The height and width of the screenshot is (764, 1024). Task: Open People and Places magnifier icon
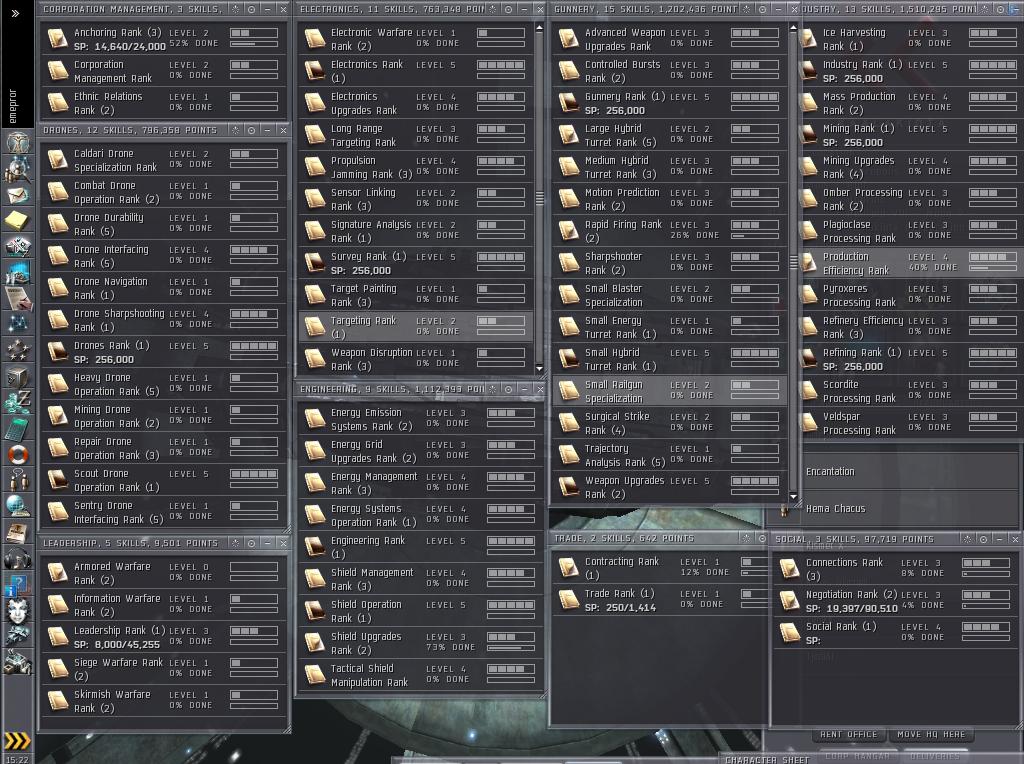(x=18, y=168)
